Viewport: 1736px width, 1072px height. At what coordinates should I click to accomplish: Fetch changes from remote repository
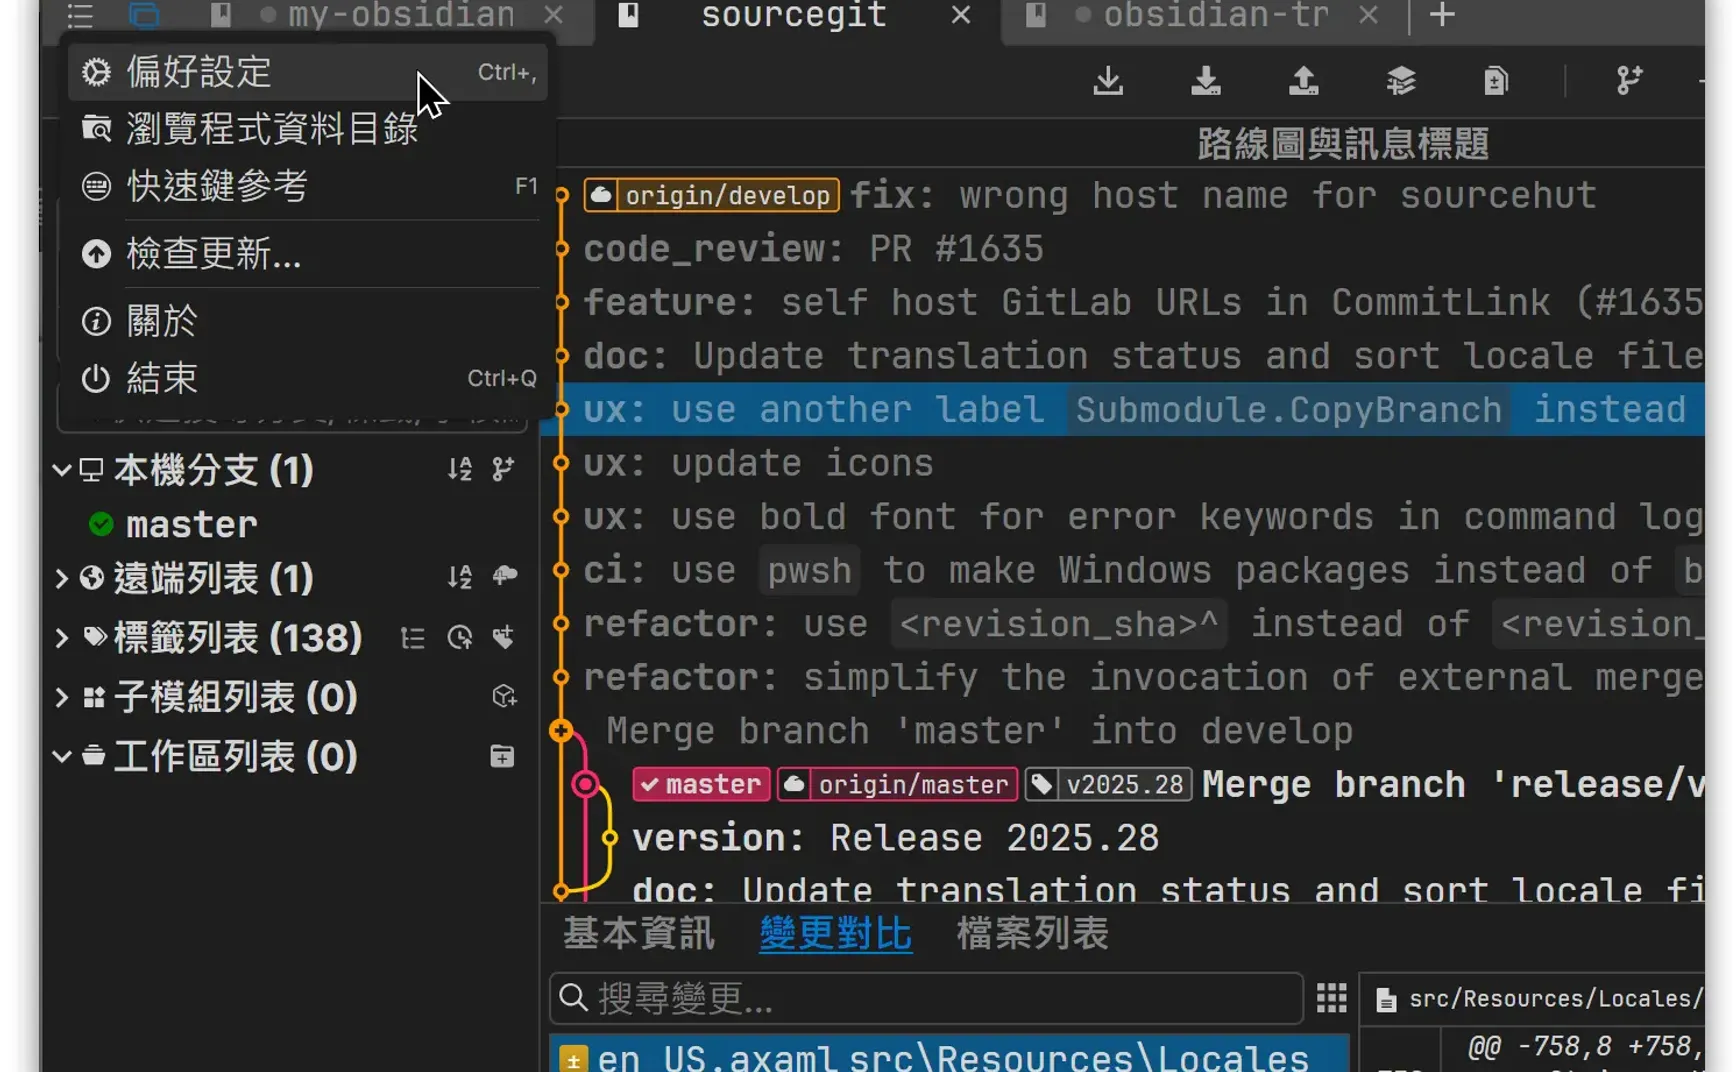1107,81
